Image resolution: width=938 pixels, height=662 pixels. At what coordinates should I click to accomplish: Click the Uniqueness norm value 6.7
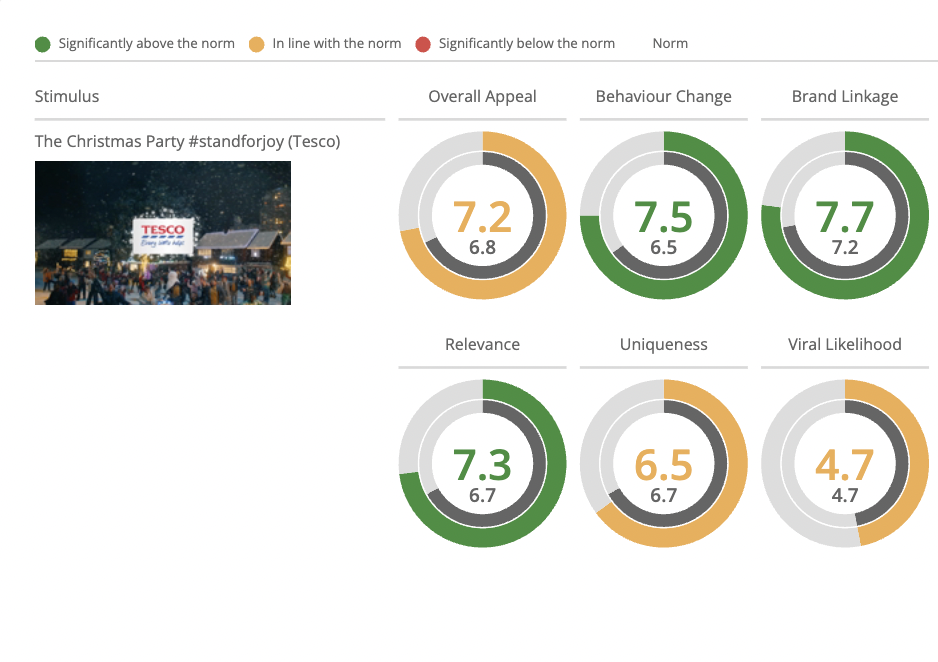tap(663, 496)
